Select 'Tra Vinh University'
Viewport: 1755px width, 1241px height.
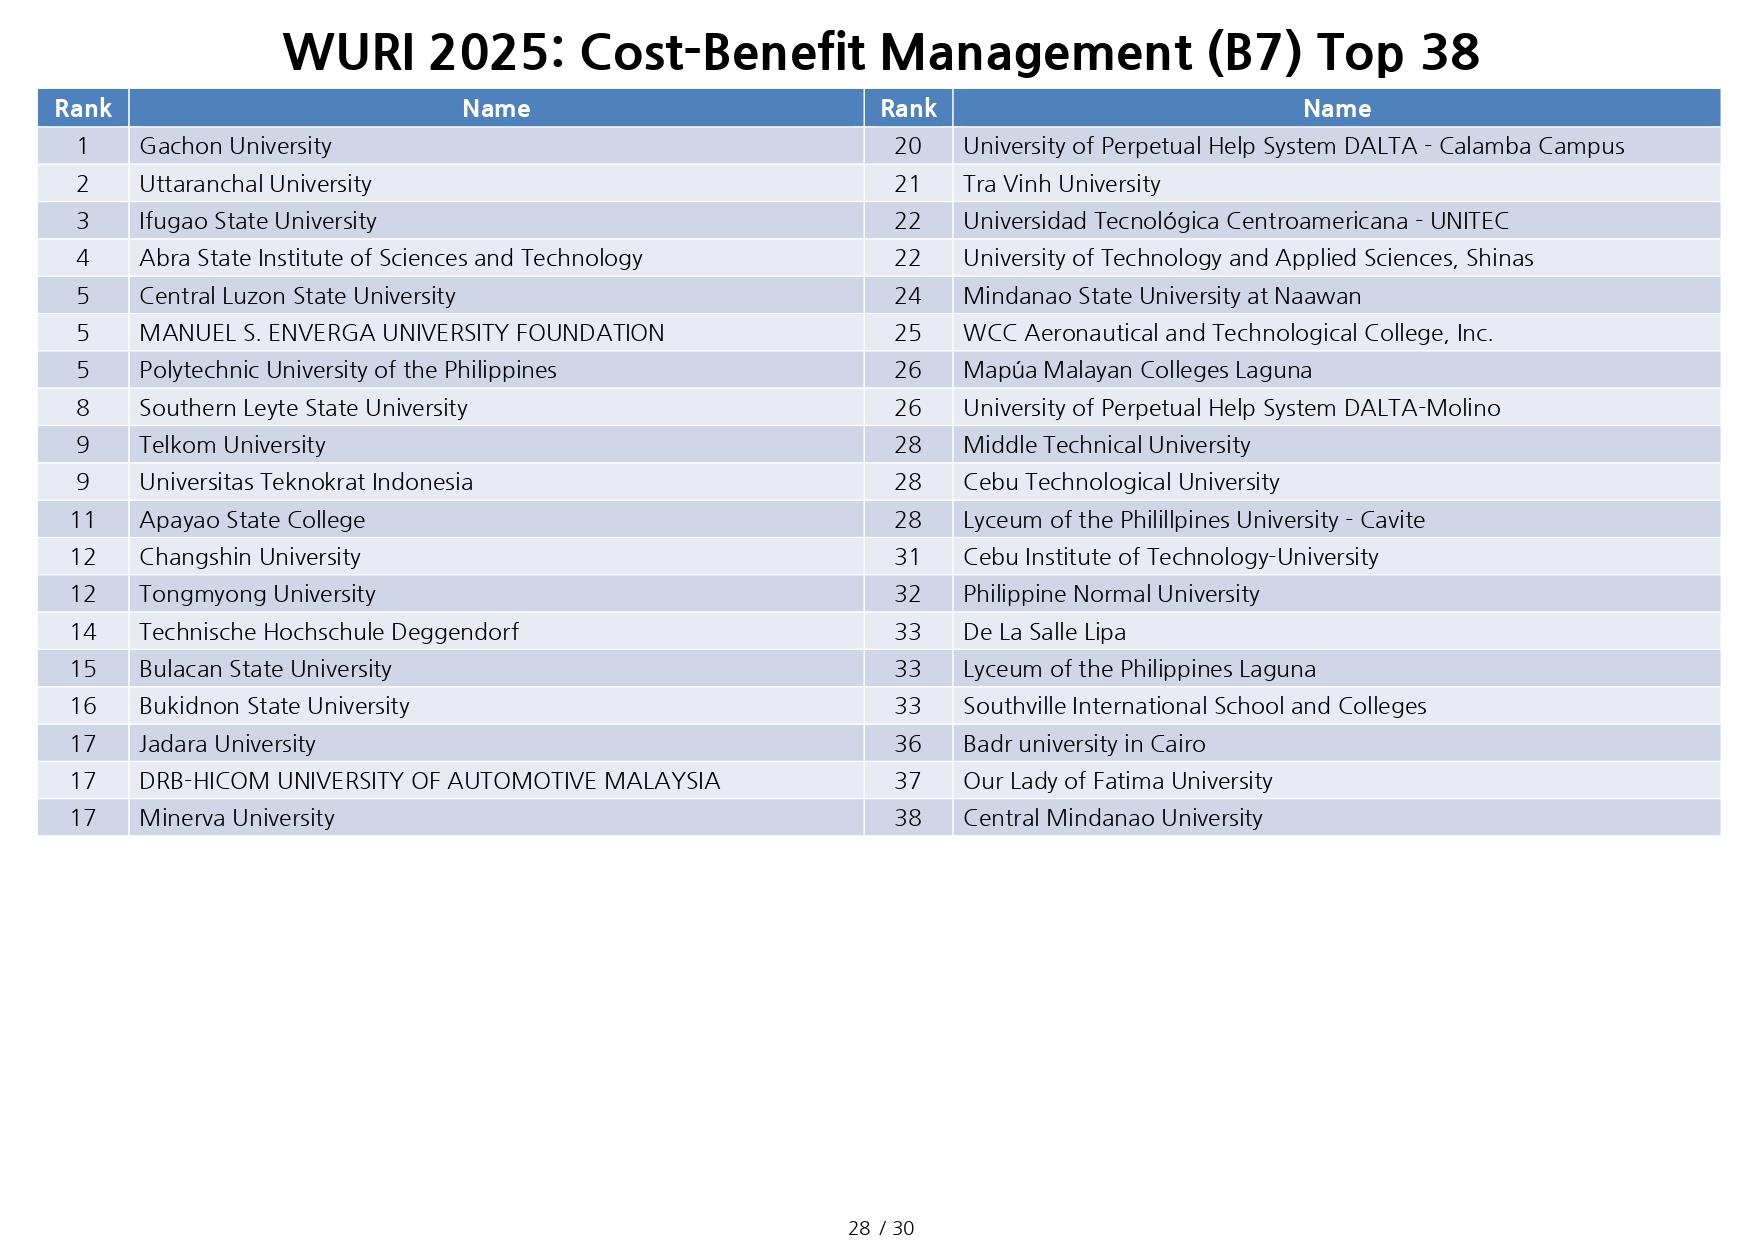pyautogui.click(x=1061, y=184)
